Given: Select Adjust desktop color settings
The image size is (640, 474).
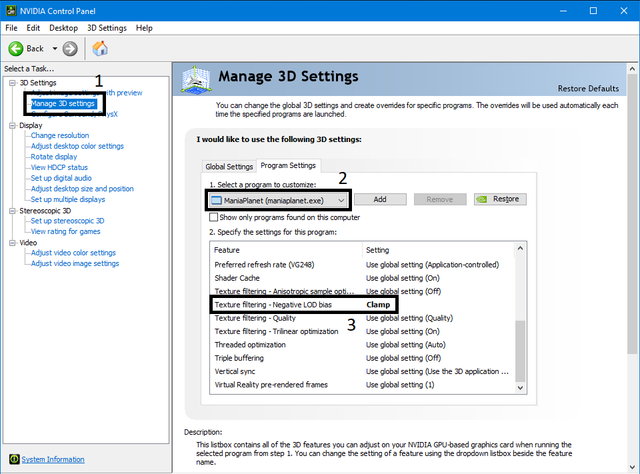Looking at the screenshot, I should coord(77,146).
